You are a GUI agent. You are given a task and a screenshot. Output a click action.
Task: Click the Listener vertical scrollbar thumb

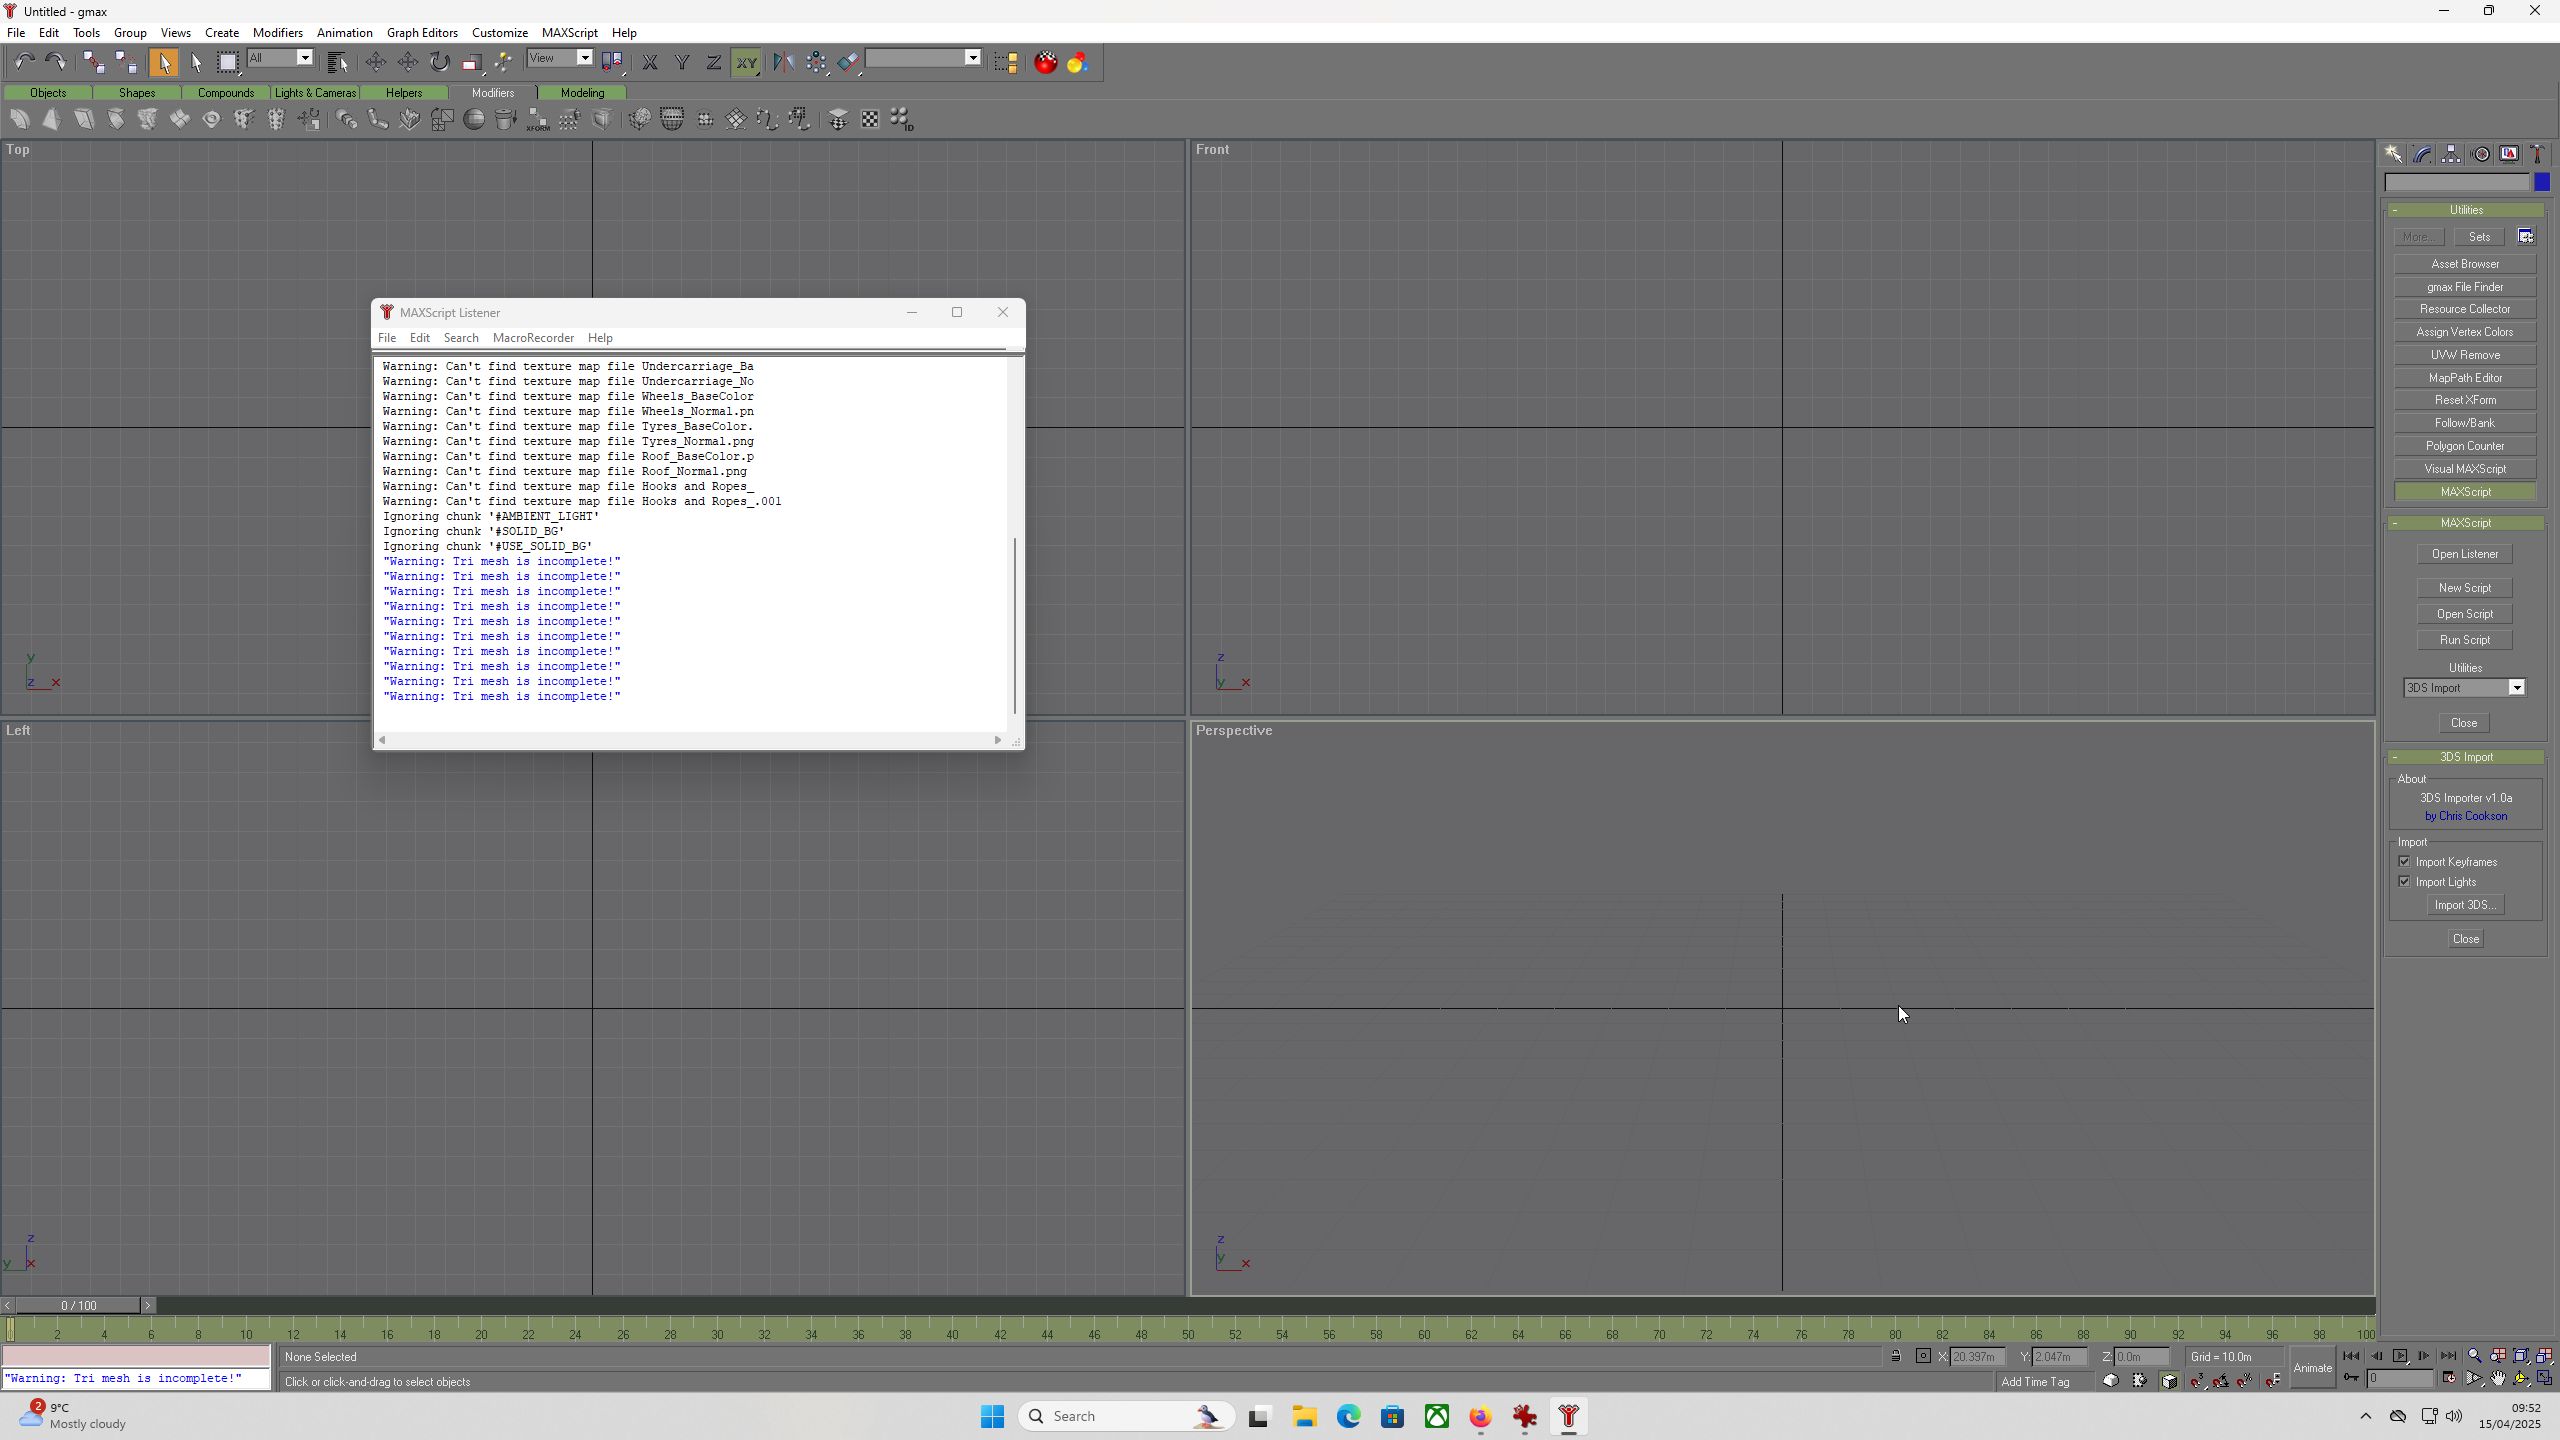click(1015, 626)
